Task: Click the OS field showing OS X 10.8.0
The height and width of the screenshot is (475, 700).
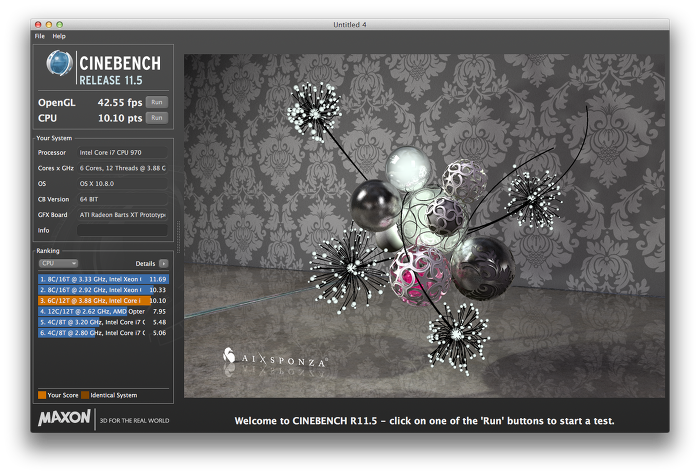Action: point(122,183)
